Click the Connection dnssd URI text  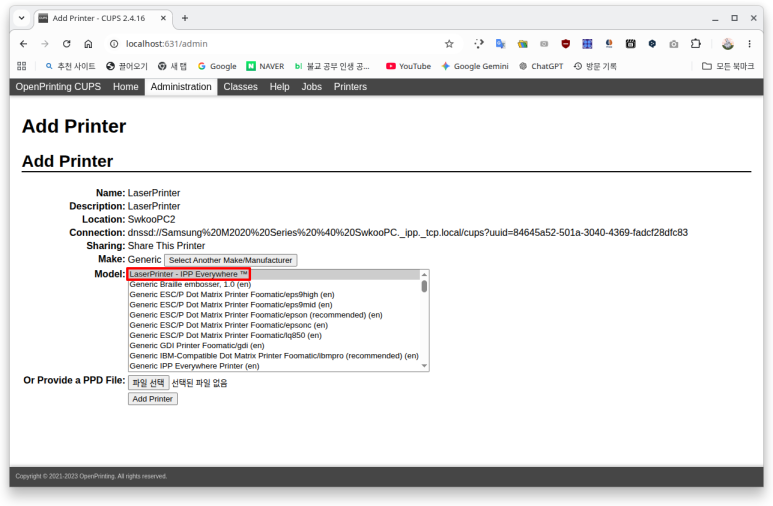408,233
